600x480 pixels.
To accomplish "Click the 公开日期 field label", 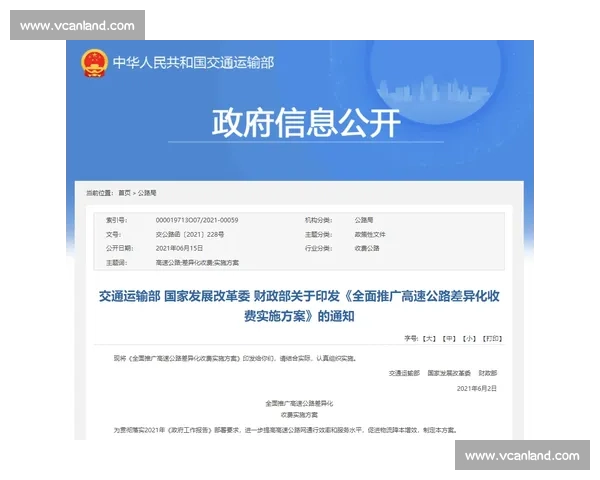I will 119,248.
